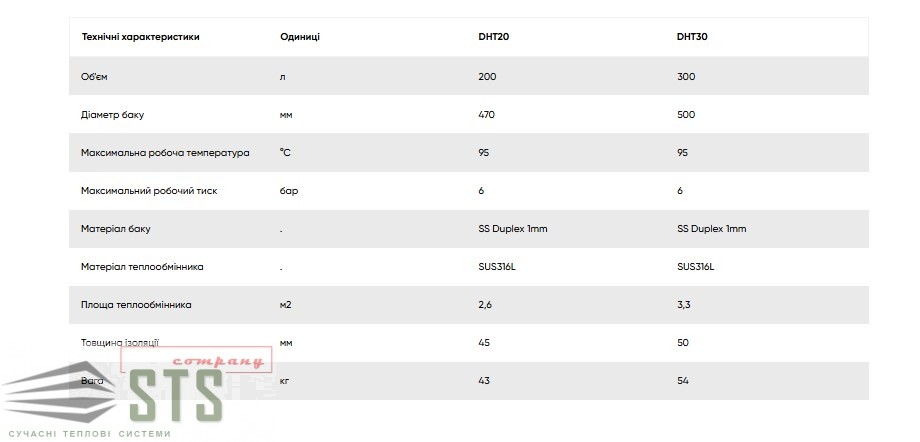
Task: Click SUS316L value under DHT30
Action: pyautogui.click(x=695, y=266)
